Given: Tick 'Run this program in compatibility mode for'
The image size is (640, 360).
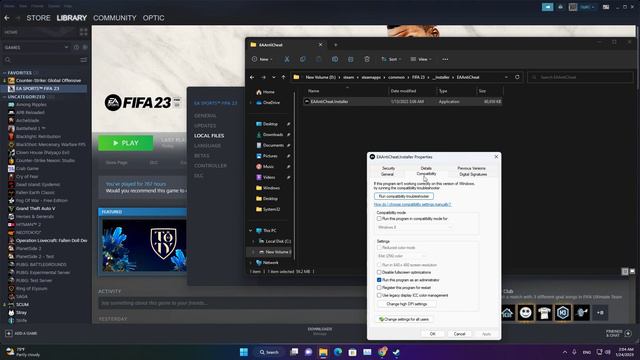Looking at the screenshot, I should click(379, 219).
